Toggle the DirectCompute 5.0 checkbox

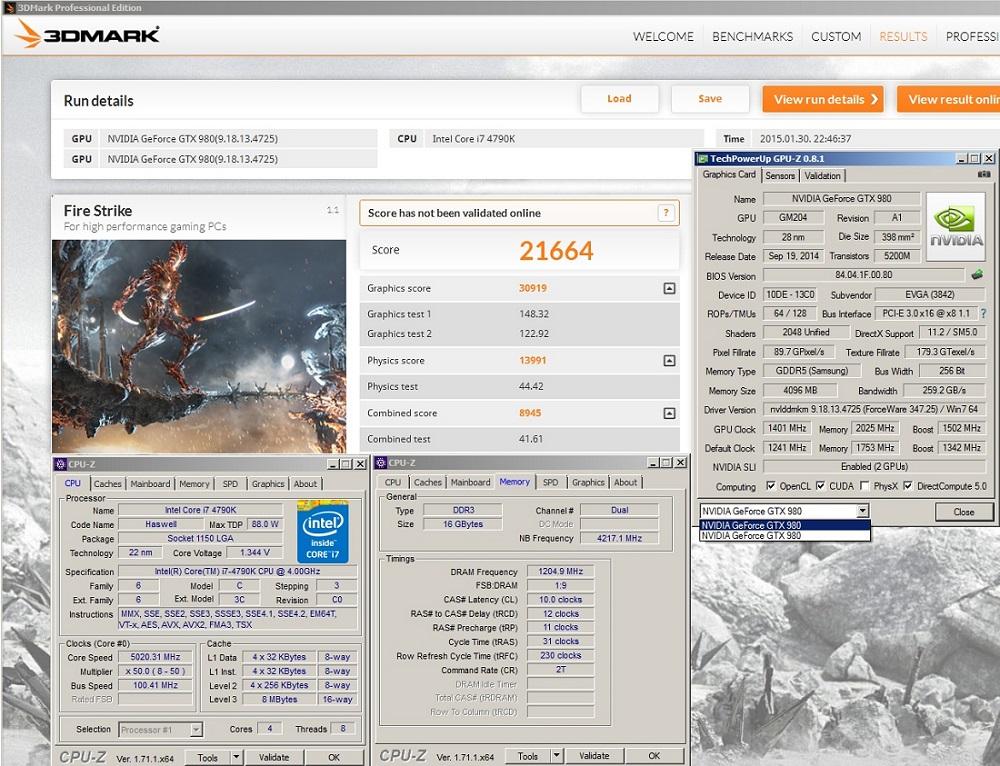tap(908, 486)
